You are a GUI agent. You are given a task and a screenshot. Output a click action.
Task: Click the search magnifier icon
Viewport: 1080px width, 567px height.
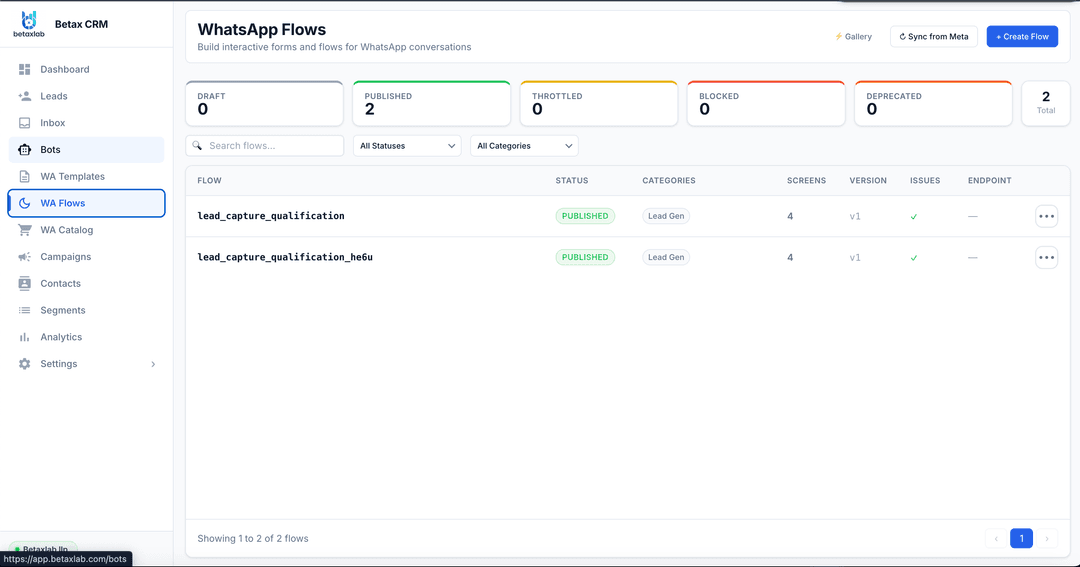pos(198,145)
